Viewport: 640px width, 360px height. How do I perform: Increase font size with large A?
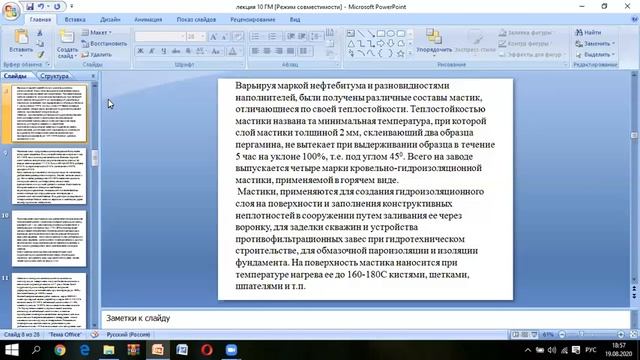pos(213,37)
